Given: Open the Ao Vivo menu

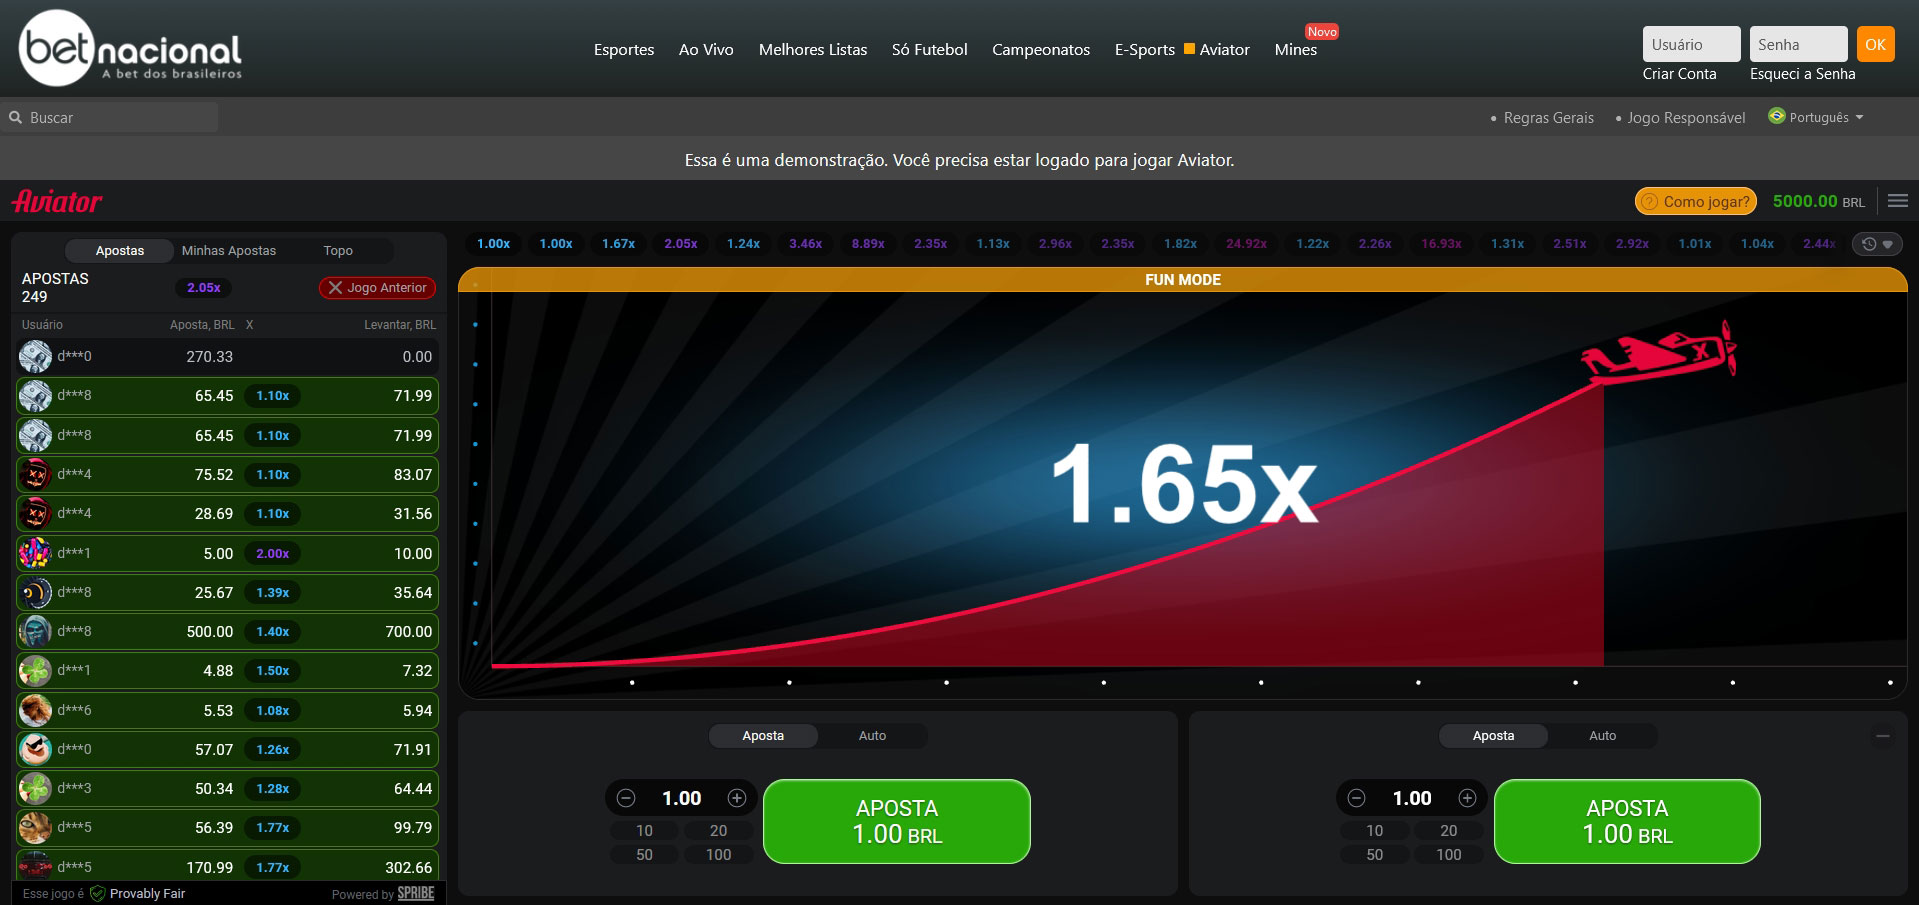Looking at the screenshot, I should point(706,49).
